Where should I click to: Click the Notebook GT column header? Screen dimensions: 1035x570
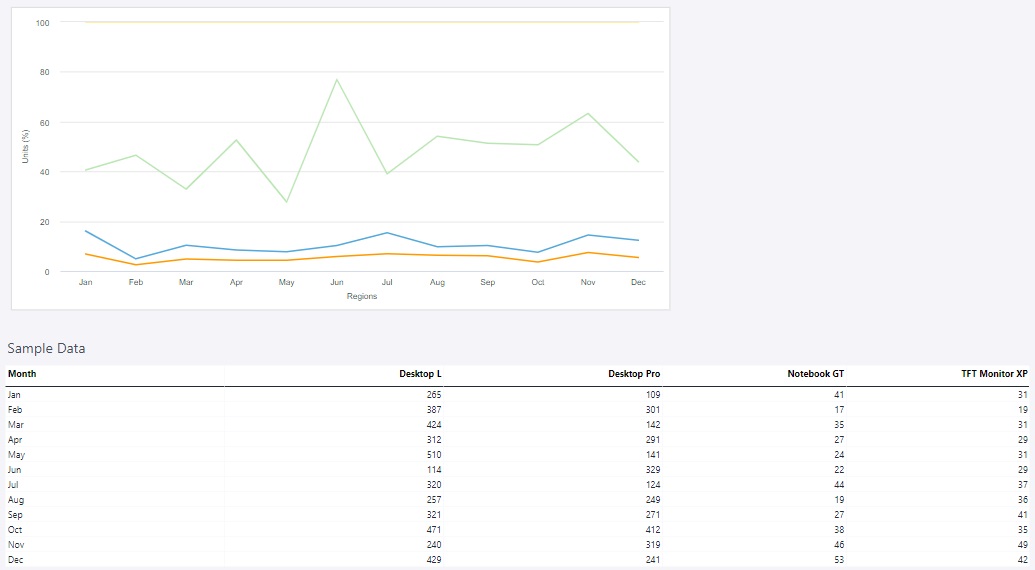pos(815,374)
